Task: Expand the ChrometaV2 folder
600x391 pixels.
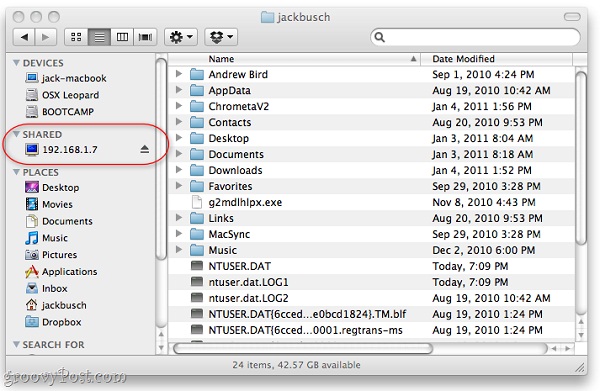Action: pos(179,106)
